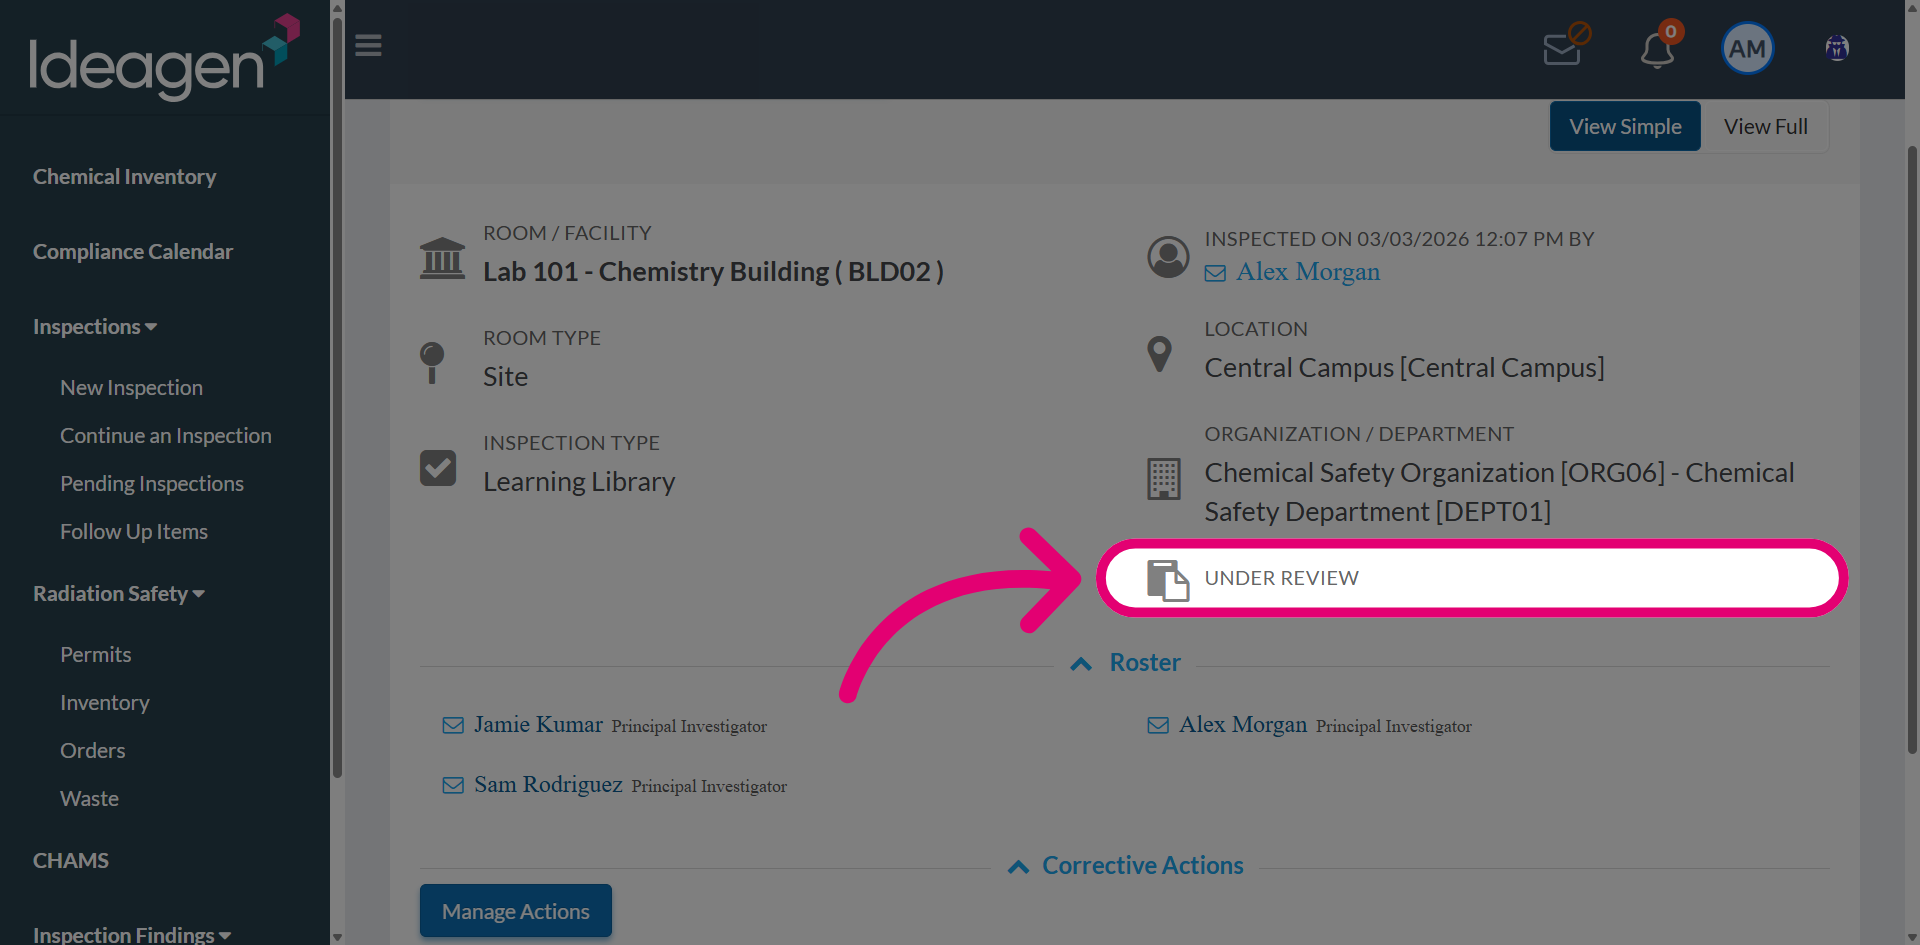Viewport: 1920px width, 945px height.
Task: Click the Corrective Actions heading
Action: [x=1143, y=866]
